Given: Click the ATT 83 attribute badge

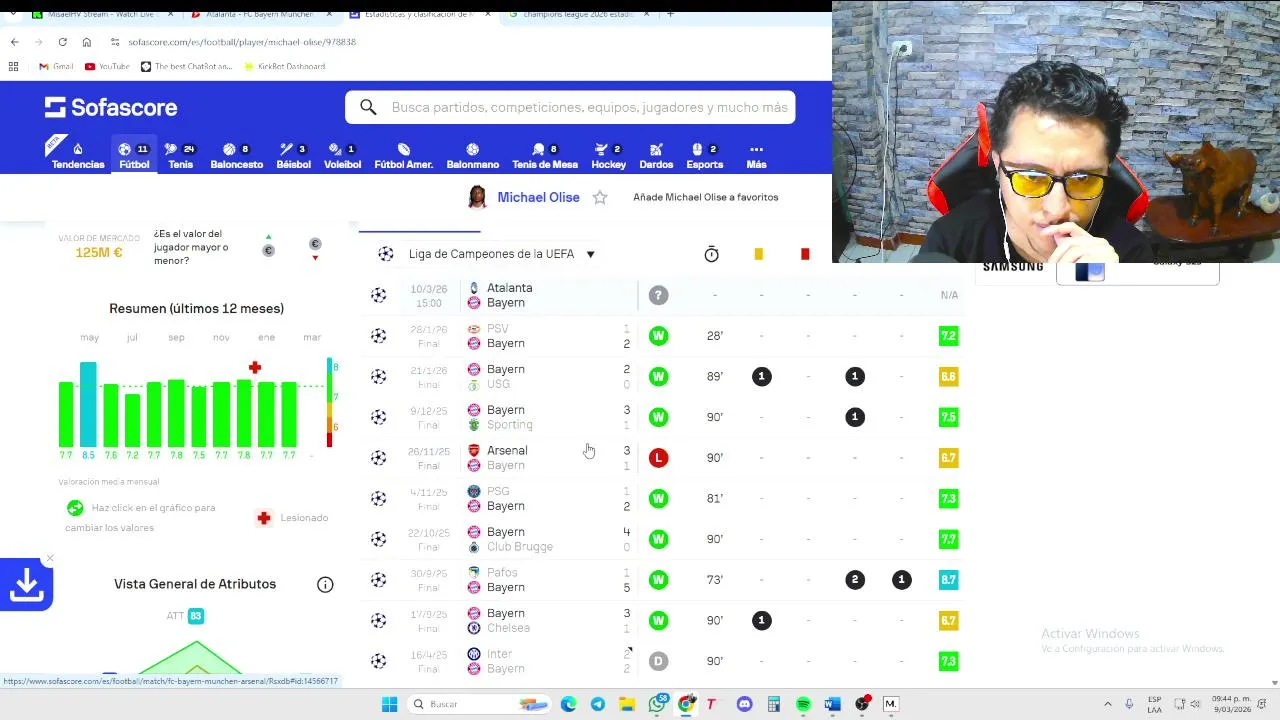Looking at the screenshot, I should [x=195, y=616].
